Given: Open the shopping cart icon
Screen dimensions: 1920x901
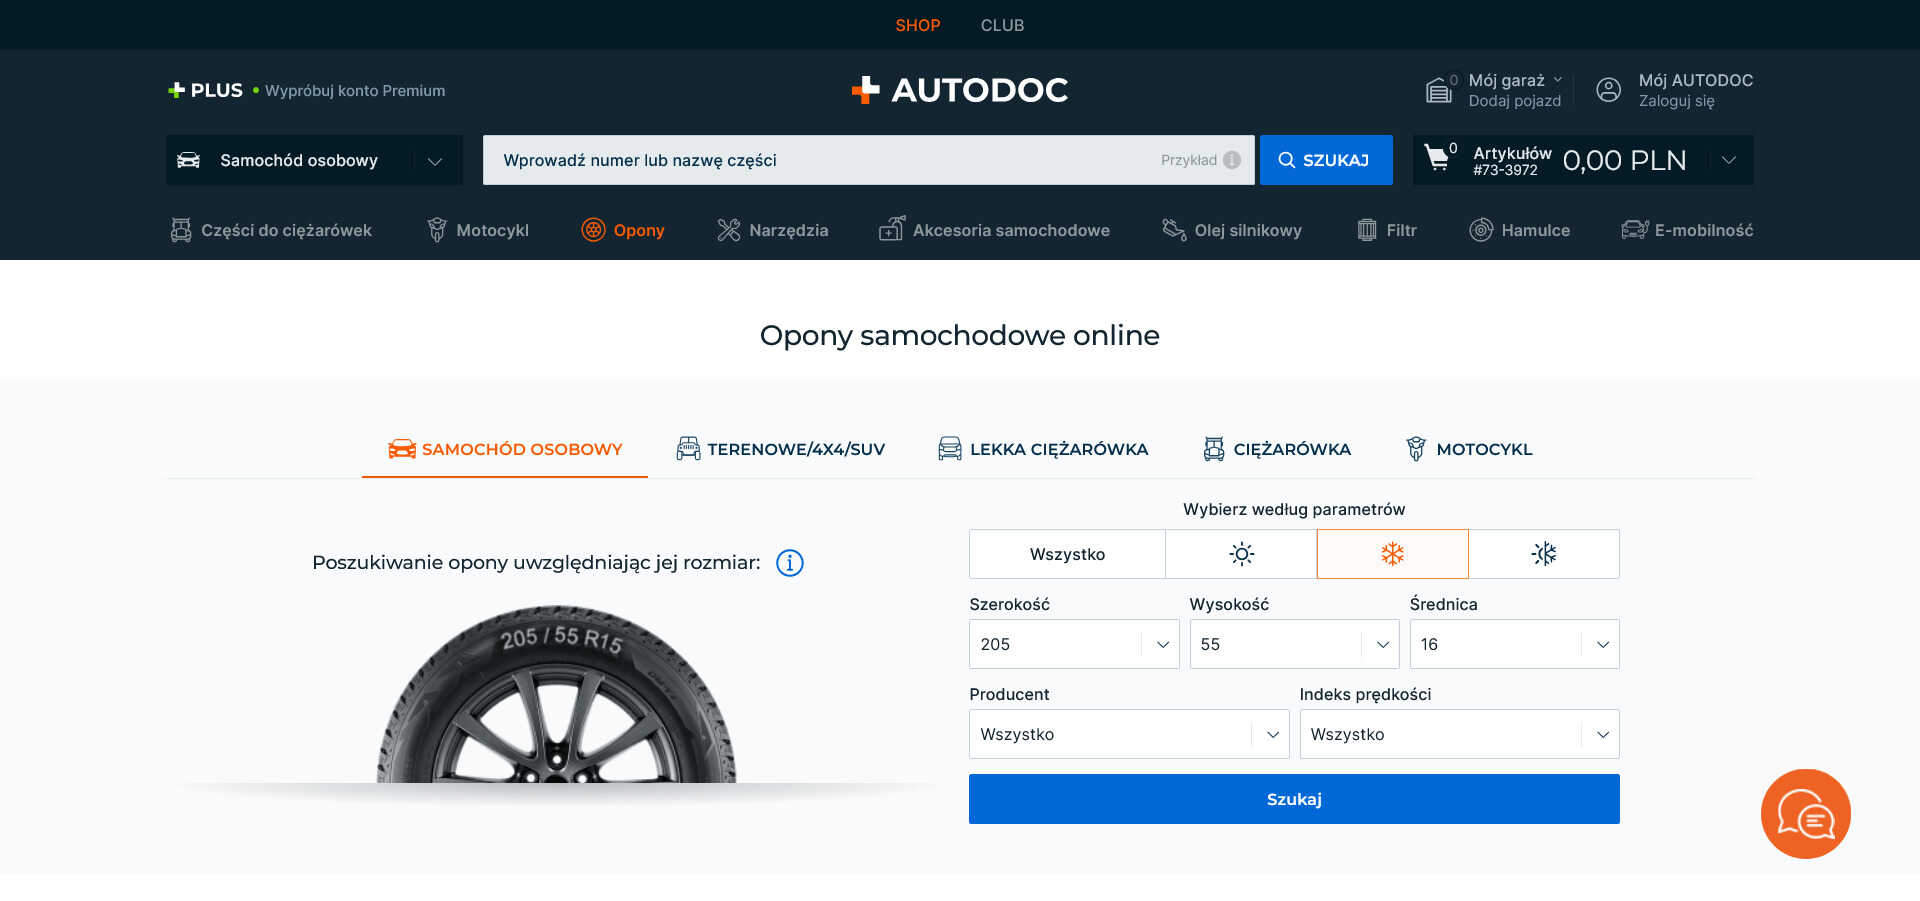Looking at the screenshot, I should click(x=1438, y=158).
